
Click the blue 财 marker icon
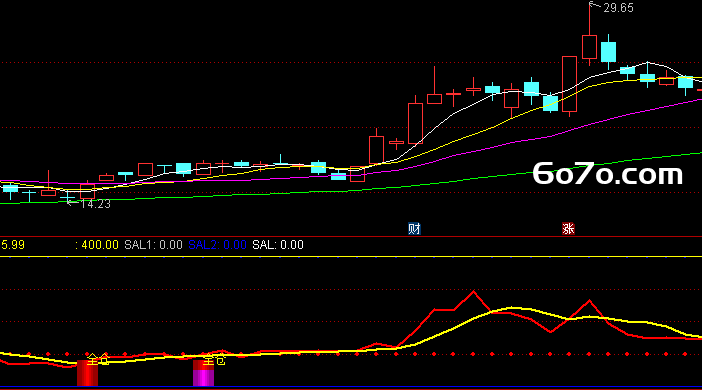pos(414,229)
